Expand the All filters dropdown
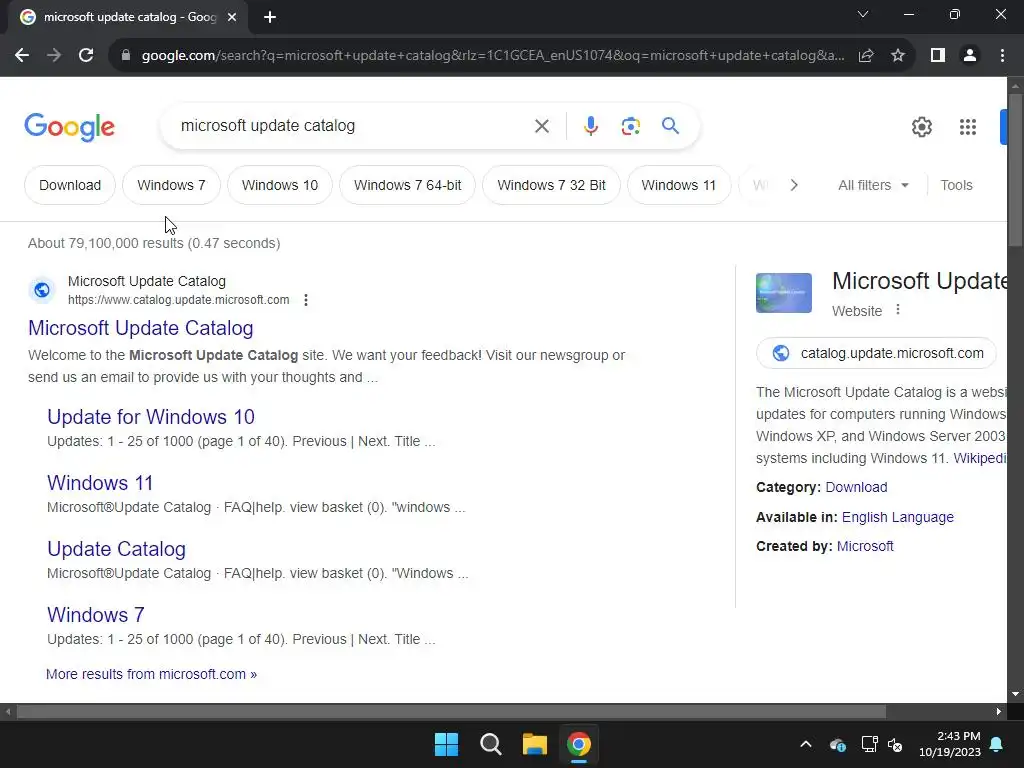 [873, 185]
